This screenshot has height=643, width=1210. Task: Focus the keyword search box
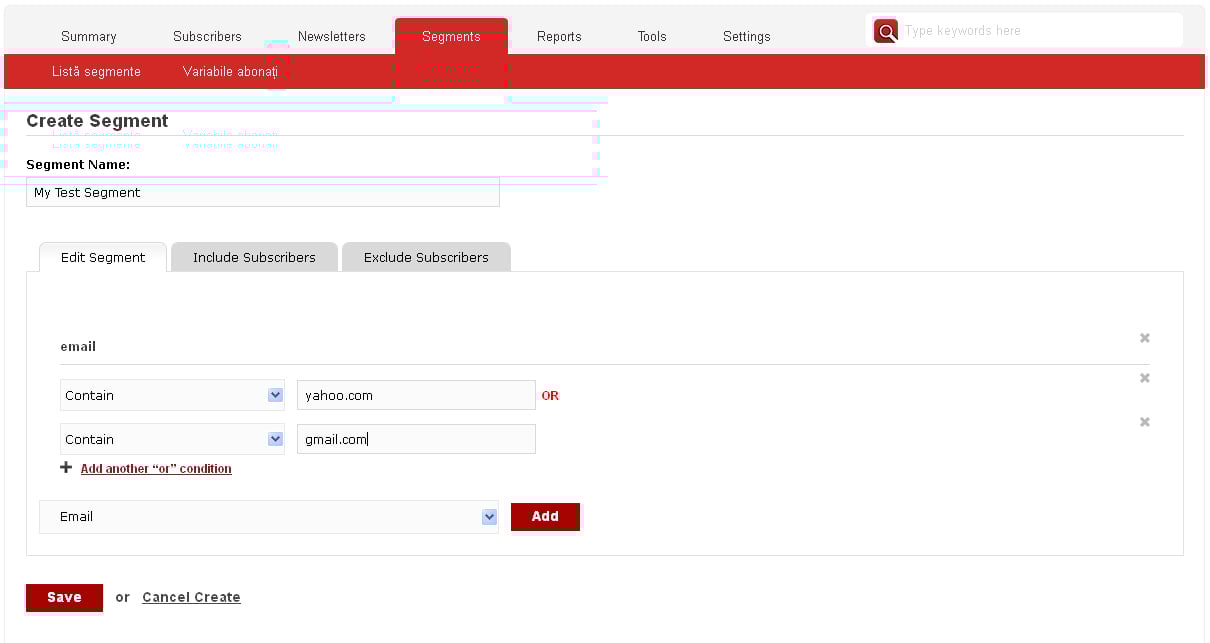(x=1038, y=31)
